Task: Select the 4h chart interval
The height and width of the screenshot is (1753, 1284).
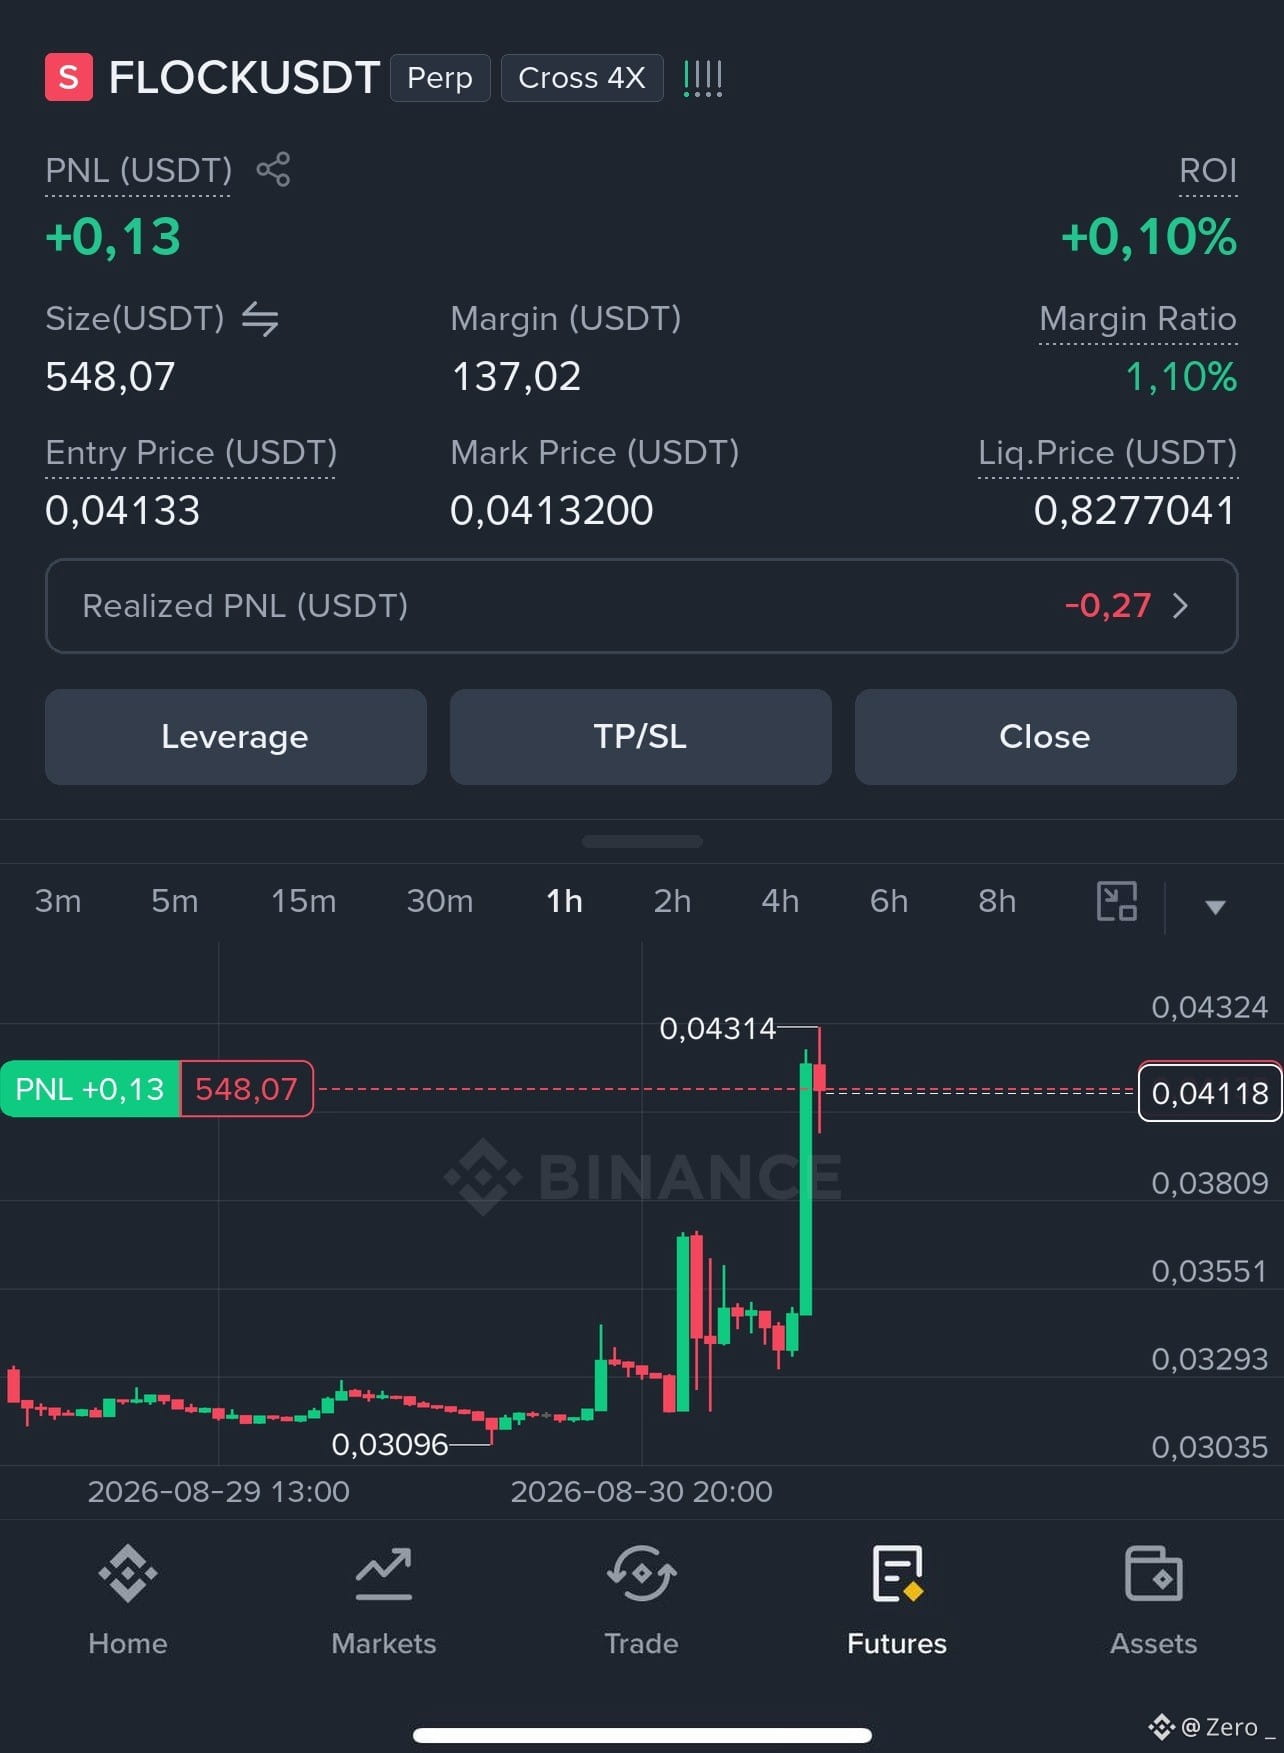Action: coord(781,901)
